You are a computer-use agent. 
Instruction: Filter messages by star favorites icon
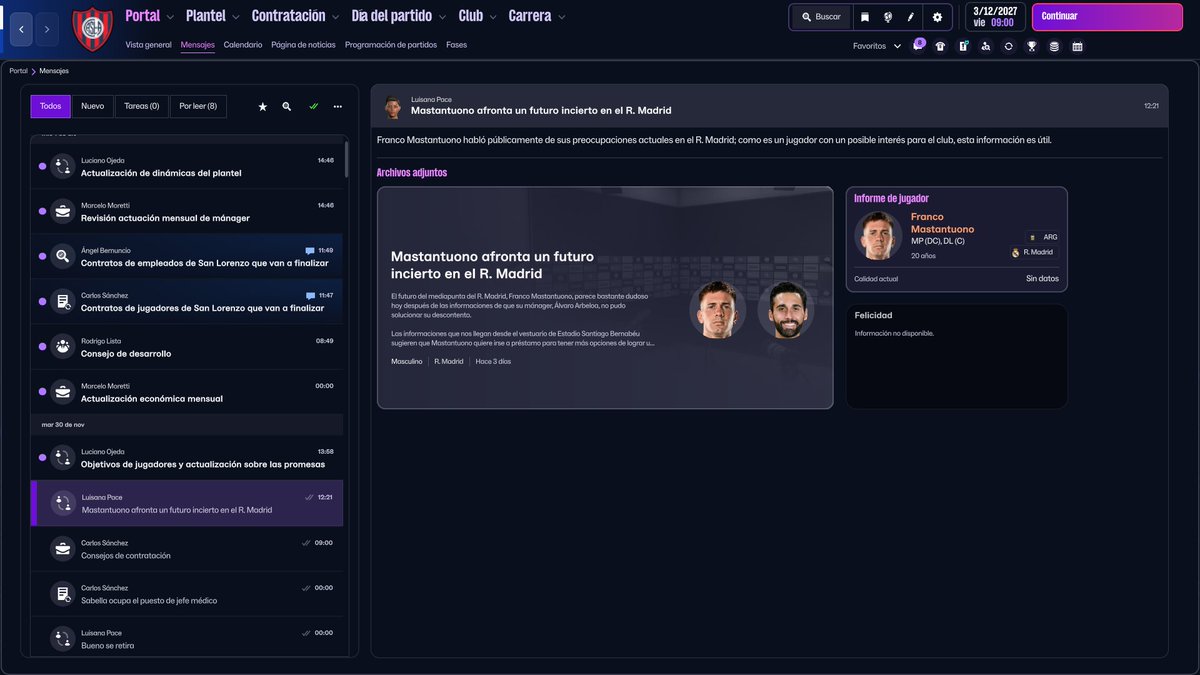pyautogui.click(x=263, y=106)
